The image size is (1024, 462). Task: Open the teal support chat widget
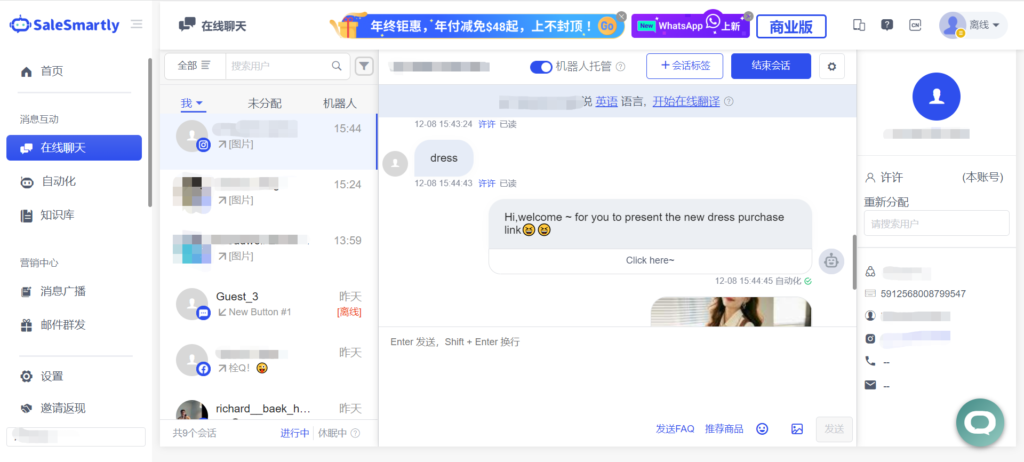(980, 423)
